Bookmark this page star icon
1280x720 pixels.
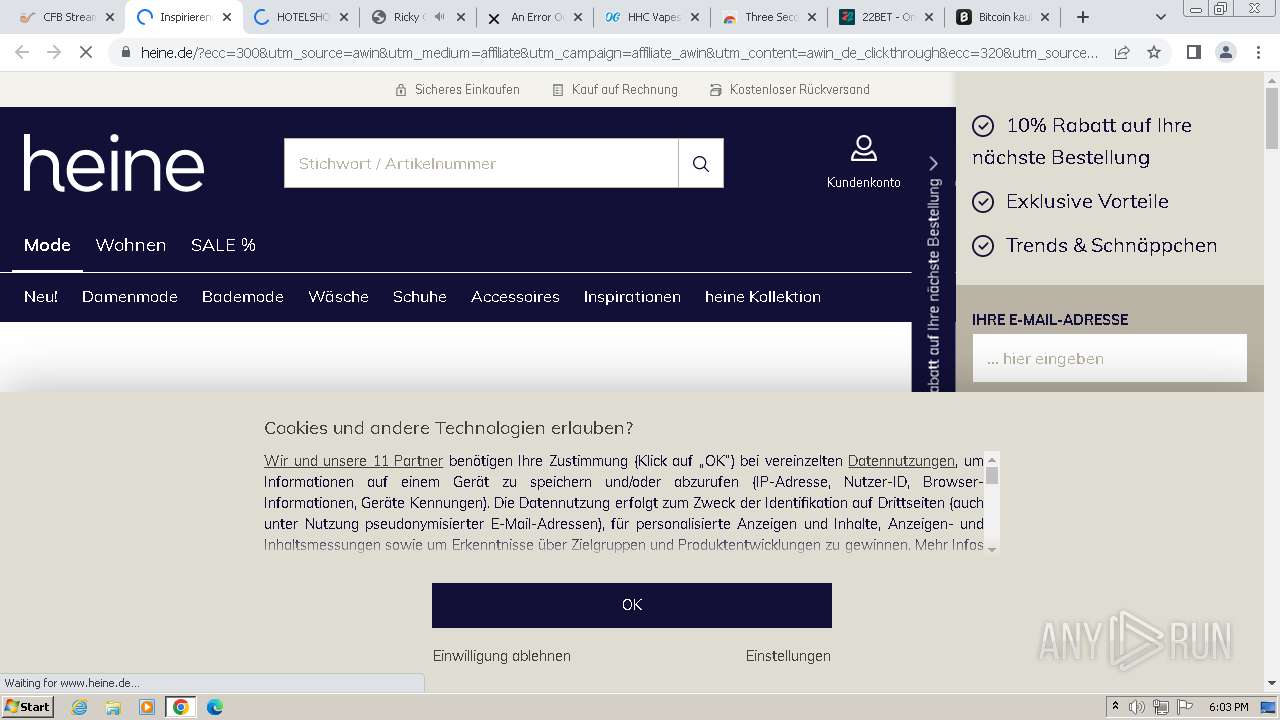click(1154, 52)
